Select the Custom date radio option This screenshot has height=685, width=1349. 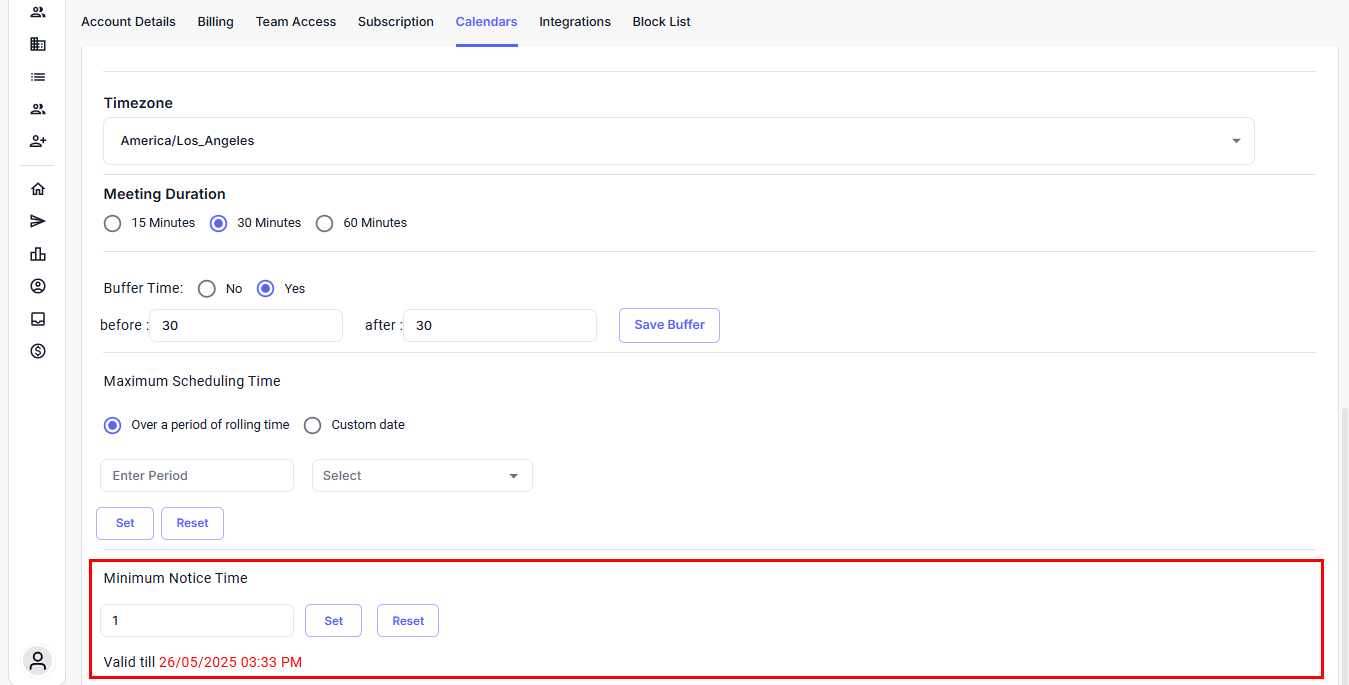[x=313, y=425]
